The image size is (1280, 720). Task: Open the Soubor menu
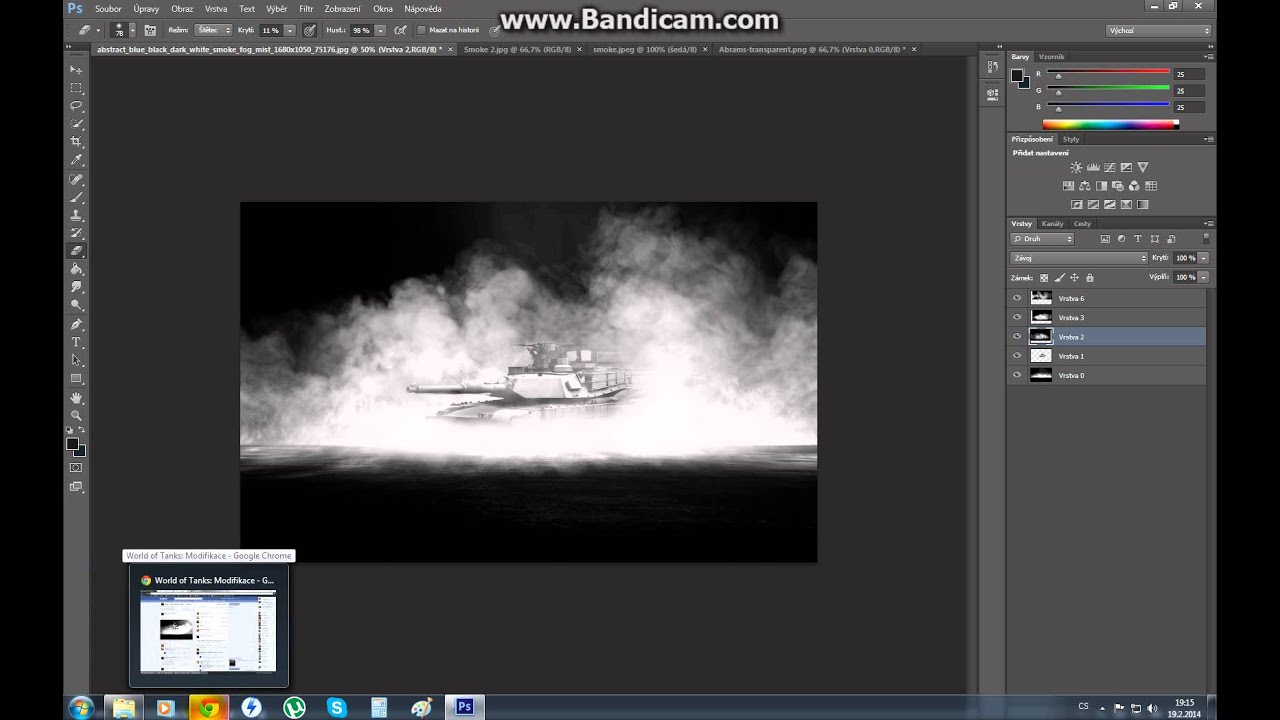(108, 9)
